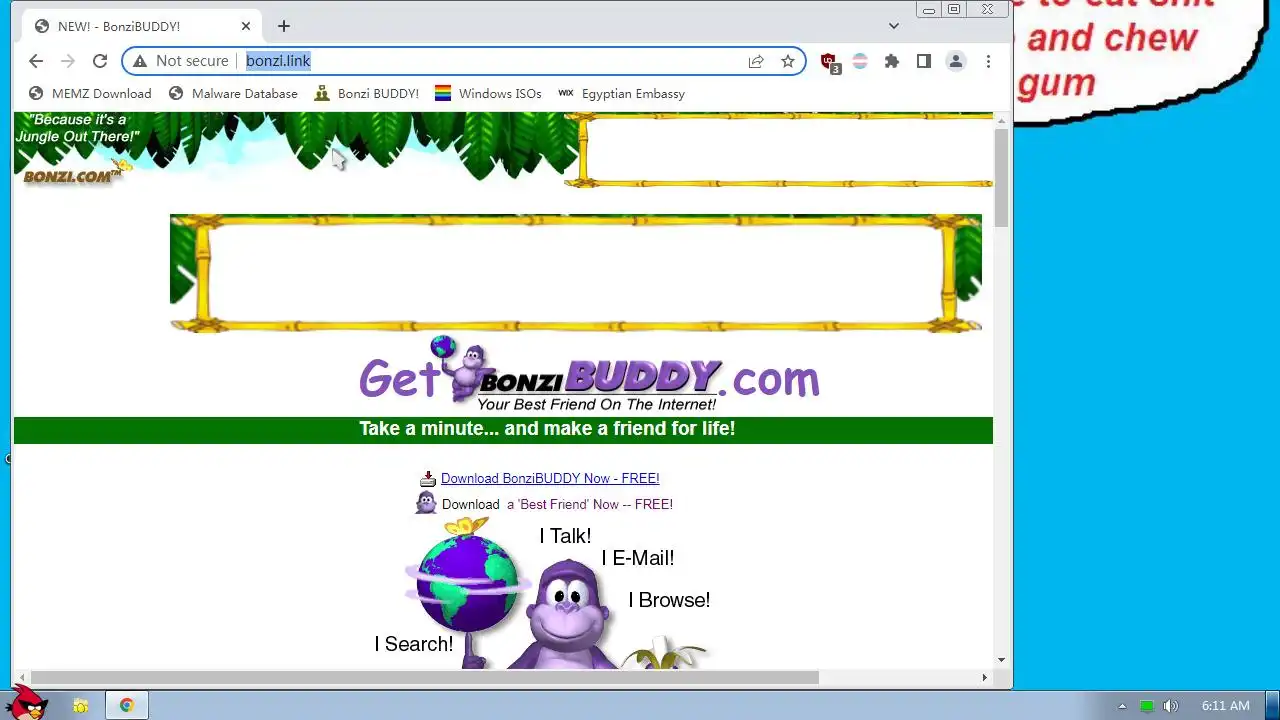
Task: Click the green system tray status icon
Action: click(1147, 706)
